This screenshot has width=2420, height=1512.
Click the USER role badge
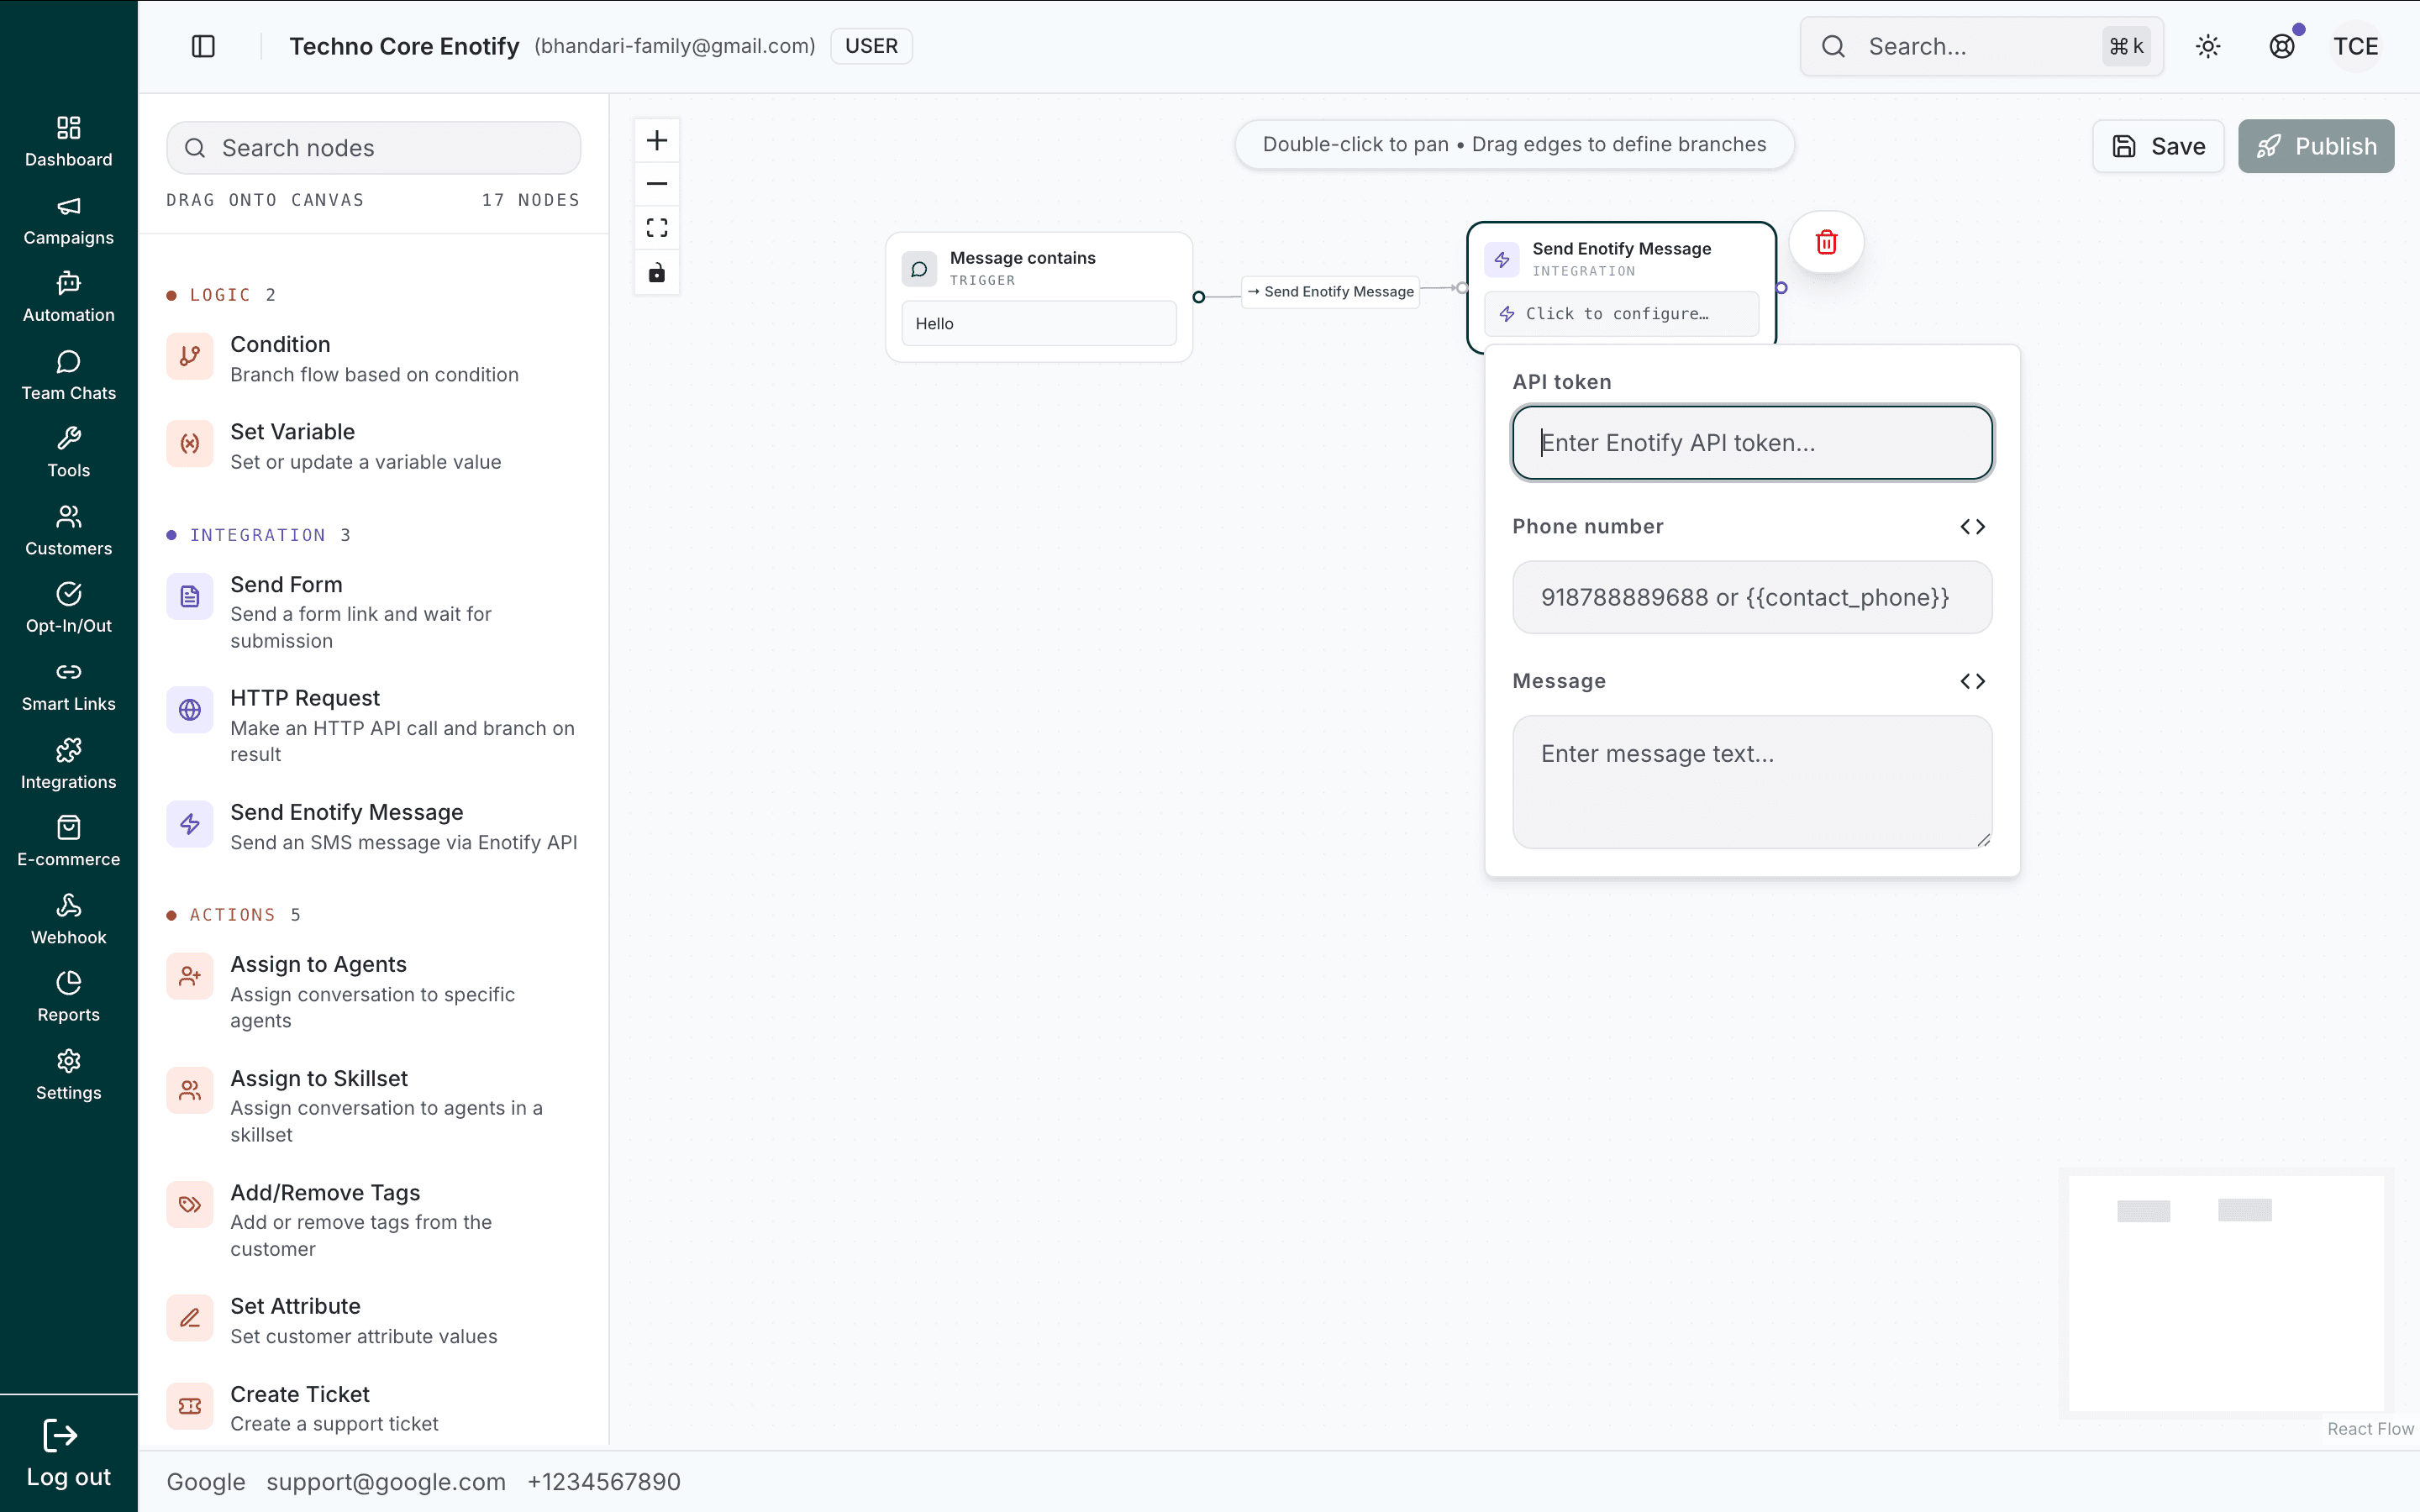point(871,46)
